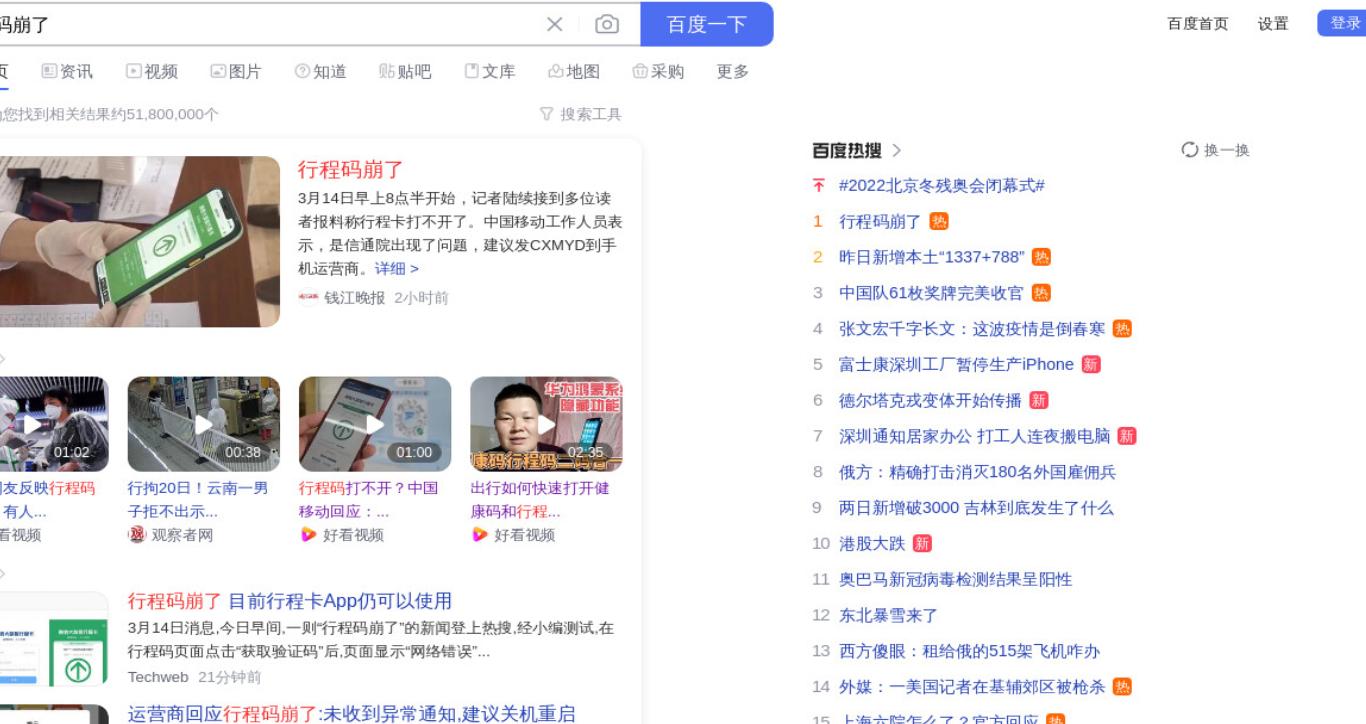Open video titled 行拘20日！云南一男子拒不出示
Screen dimensions: 1366x724
pos(198,500)
